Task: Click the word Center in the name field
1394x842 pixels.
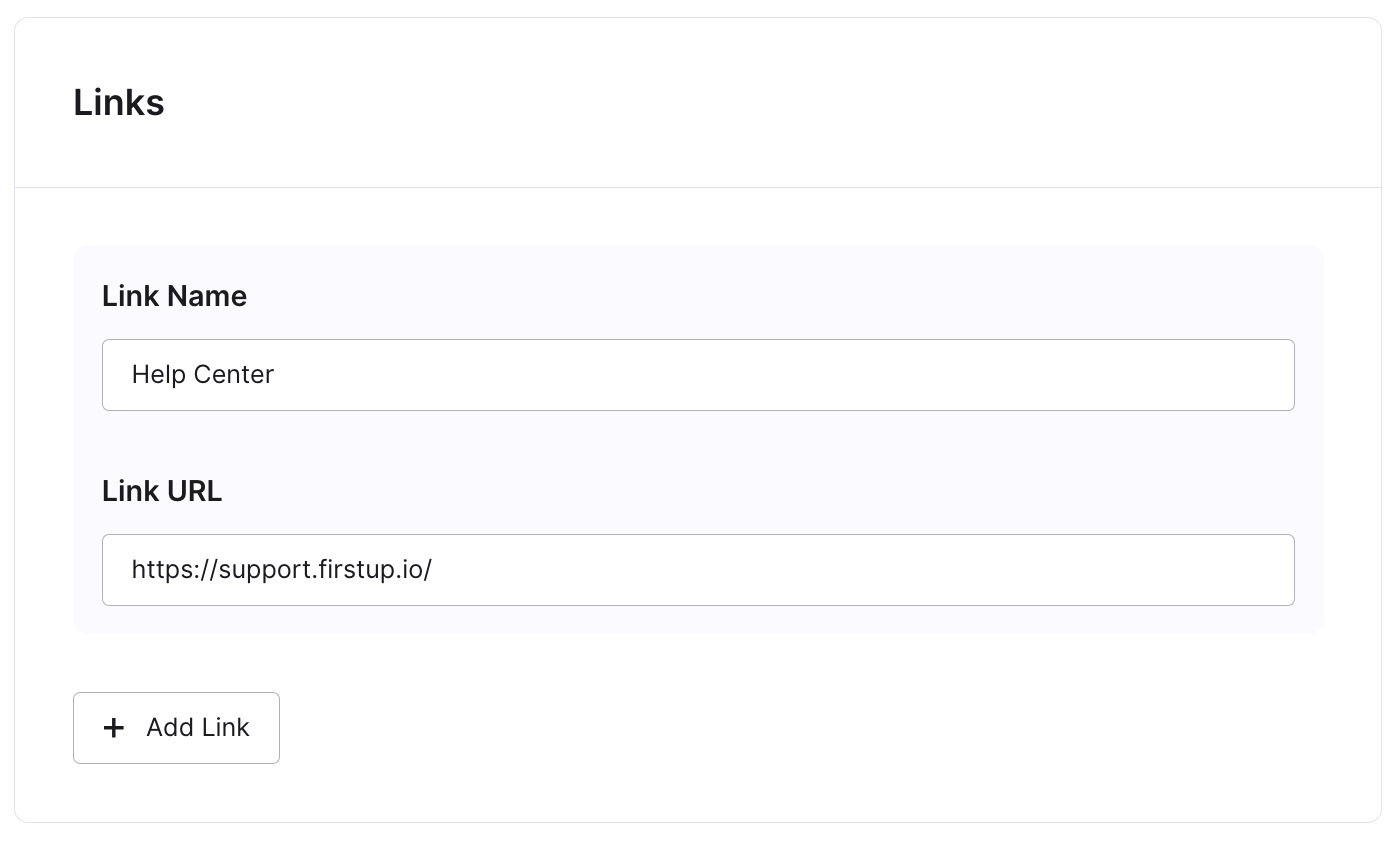Action: (233, 375)
